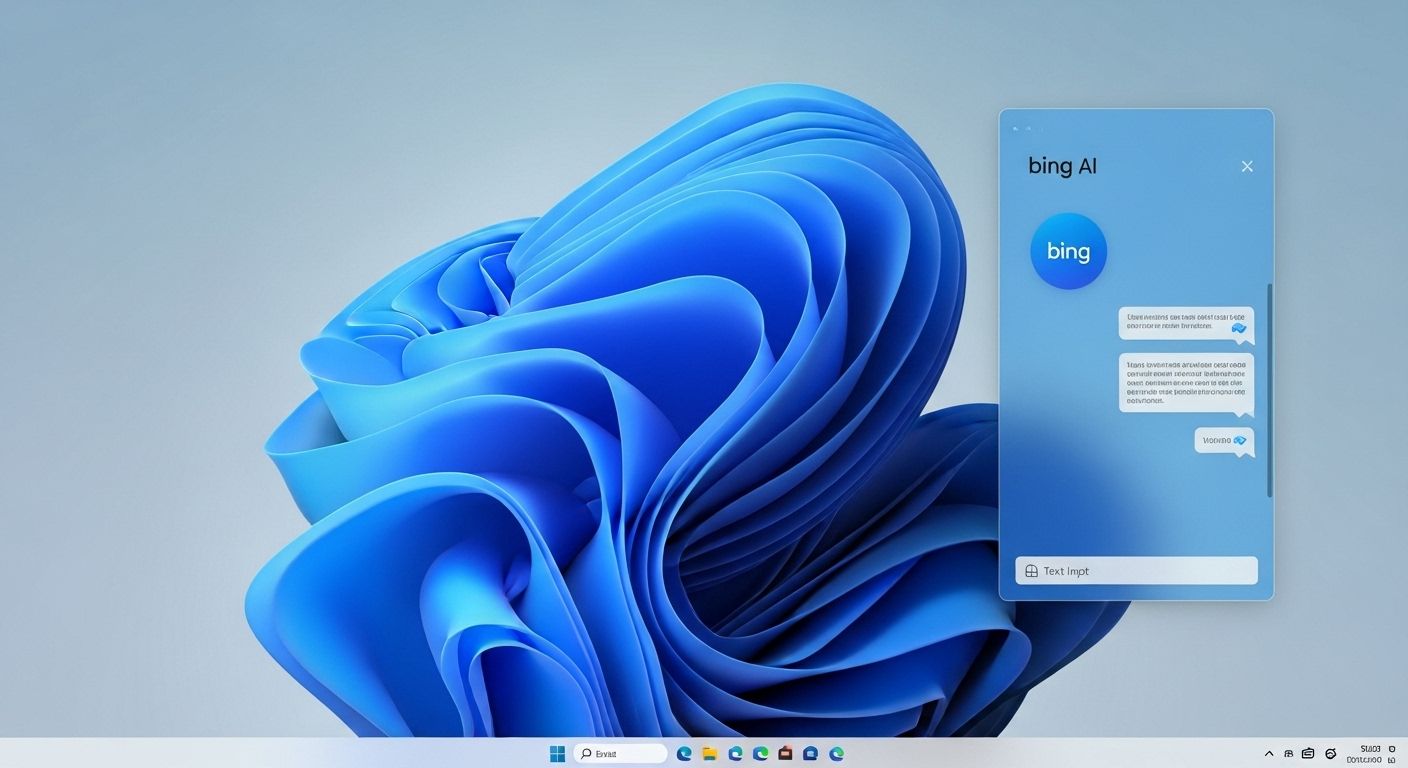Open Microsoft Edge from the taskbar

[684, 753]
